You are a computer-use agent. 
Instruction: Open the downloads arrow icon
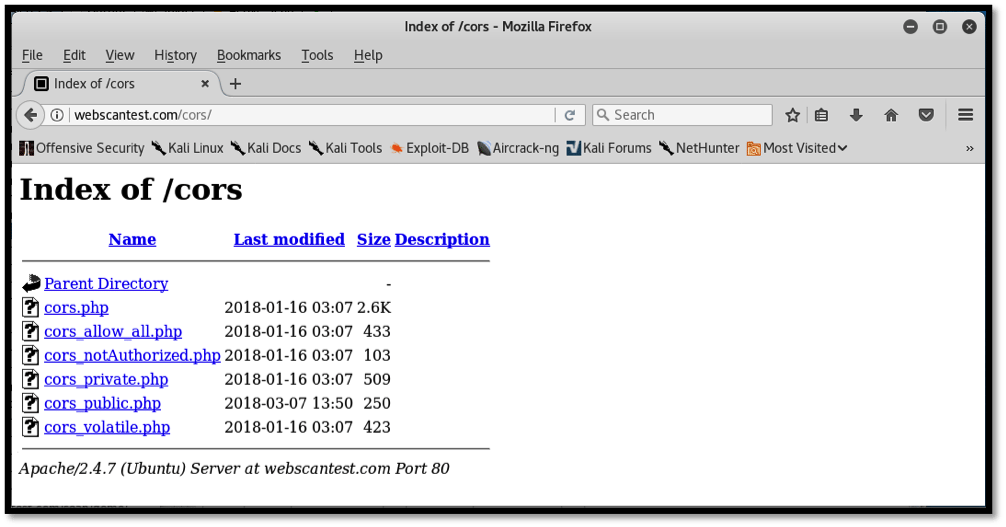(x=856, y=115)
